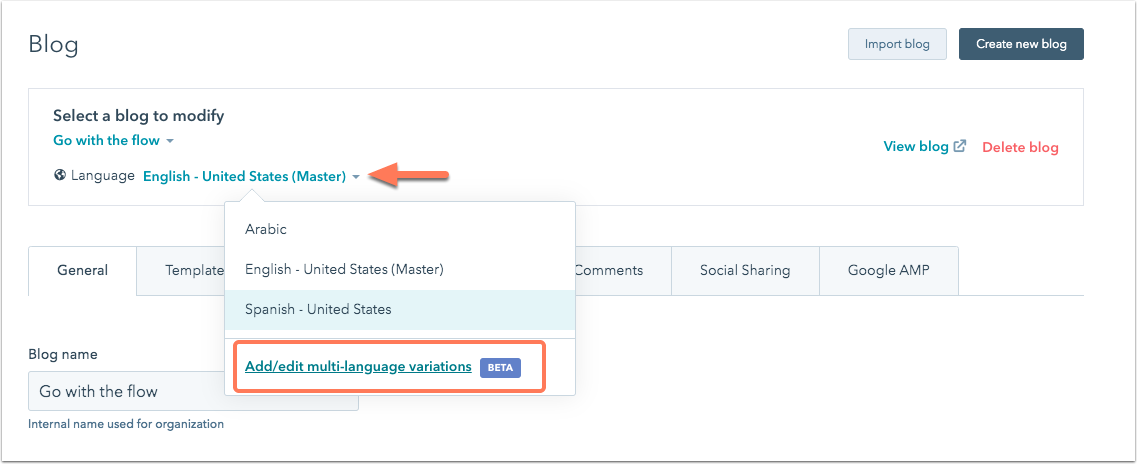Viewport: 1137px width, 464px height.
Task: Select English - United States (Master) in the dropdown list
Action: 400,270
